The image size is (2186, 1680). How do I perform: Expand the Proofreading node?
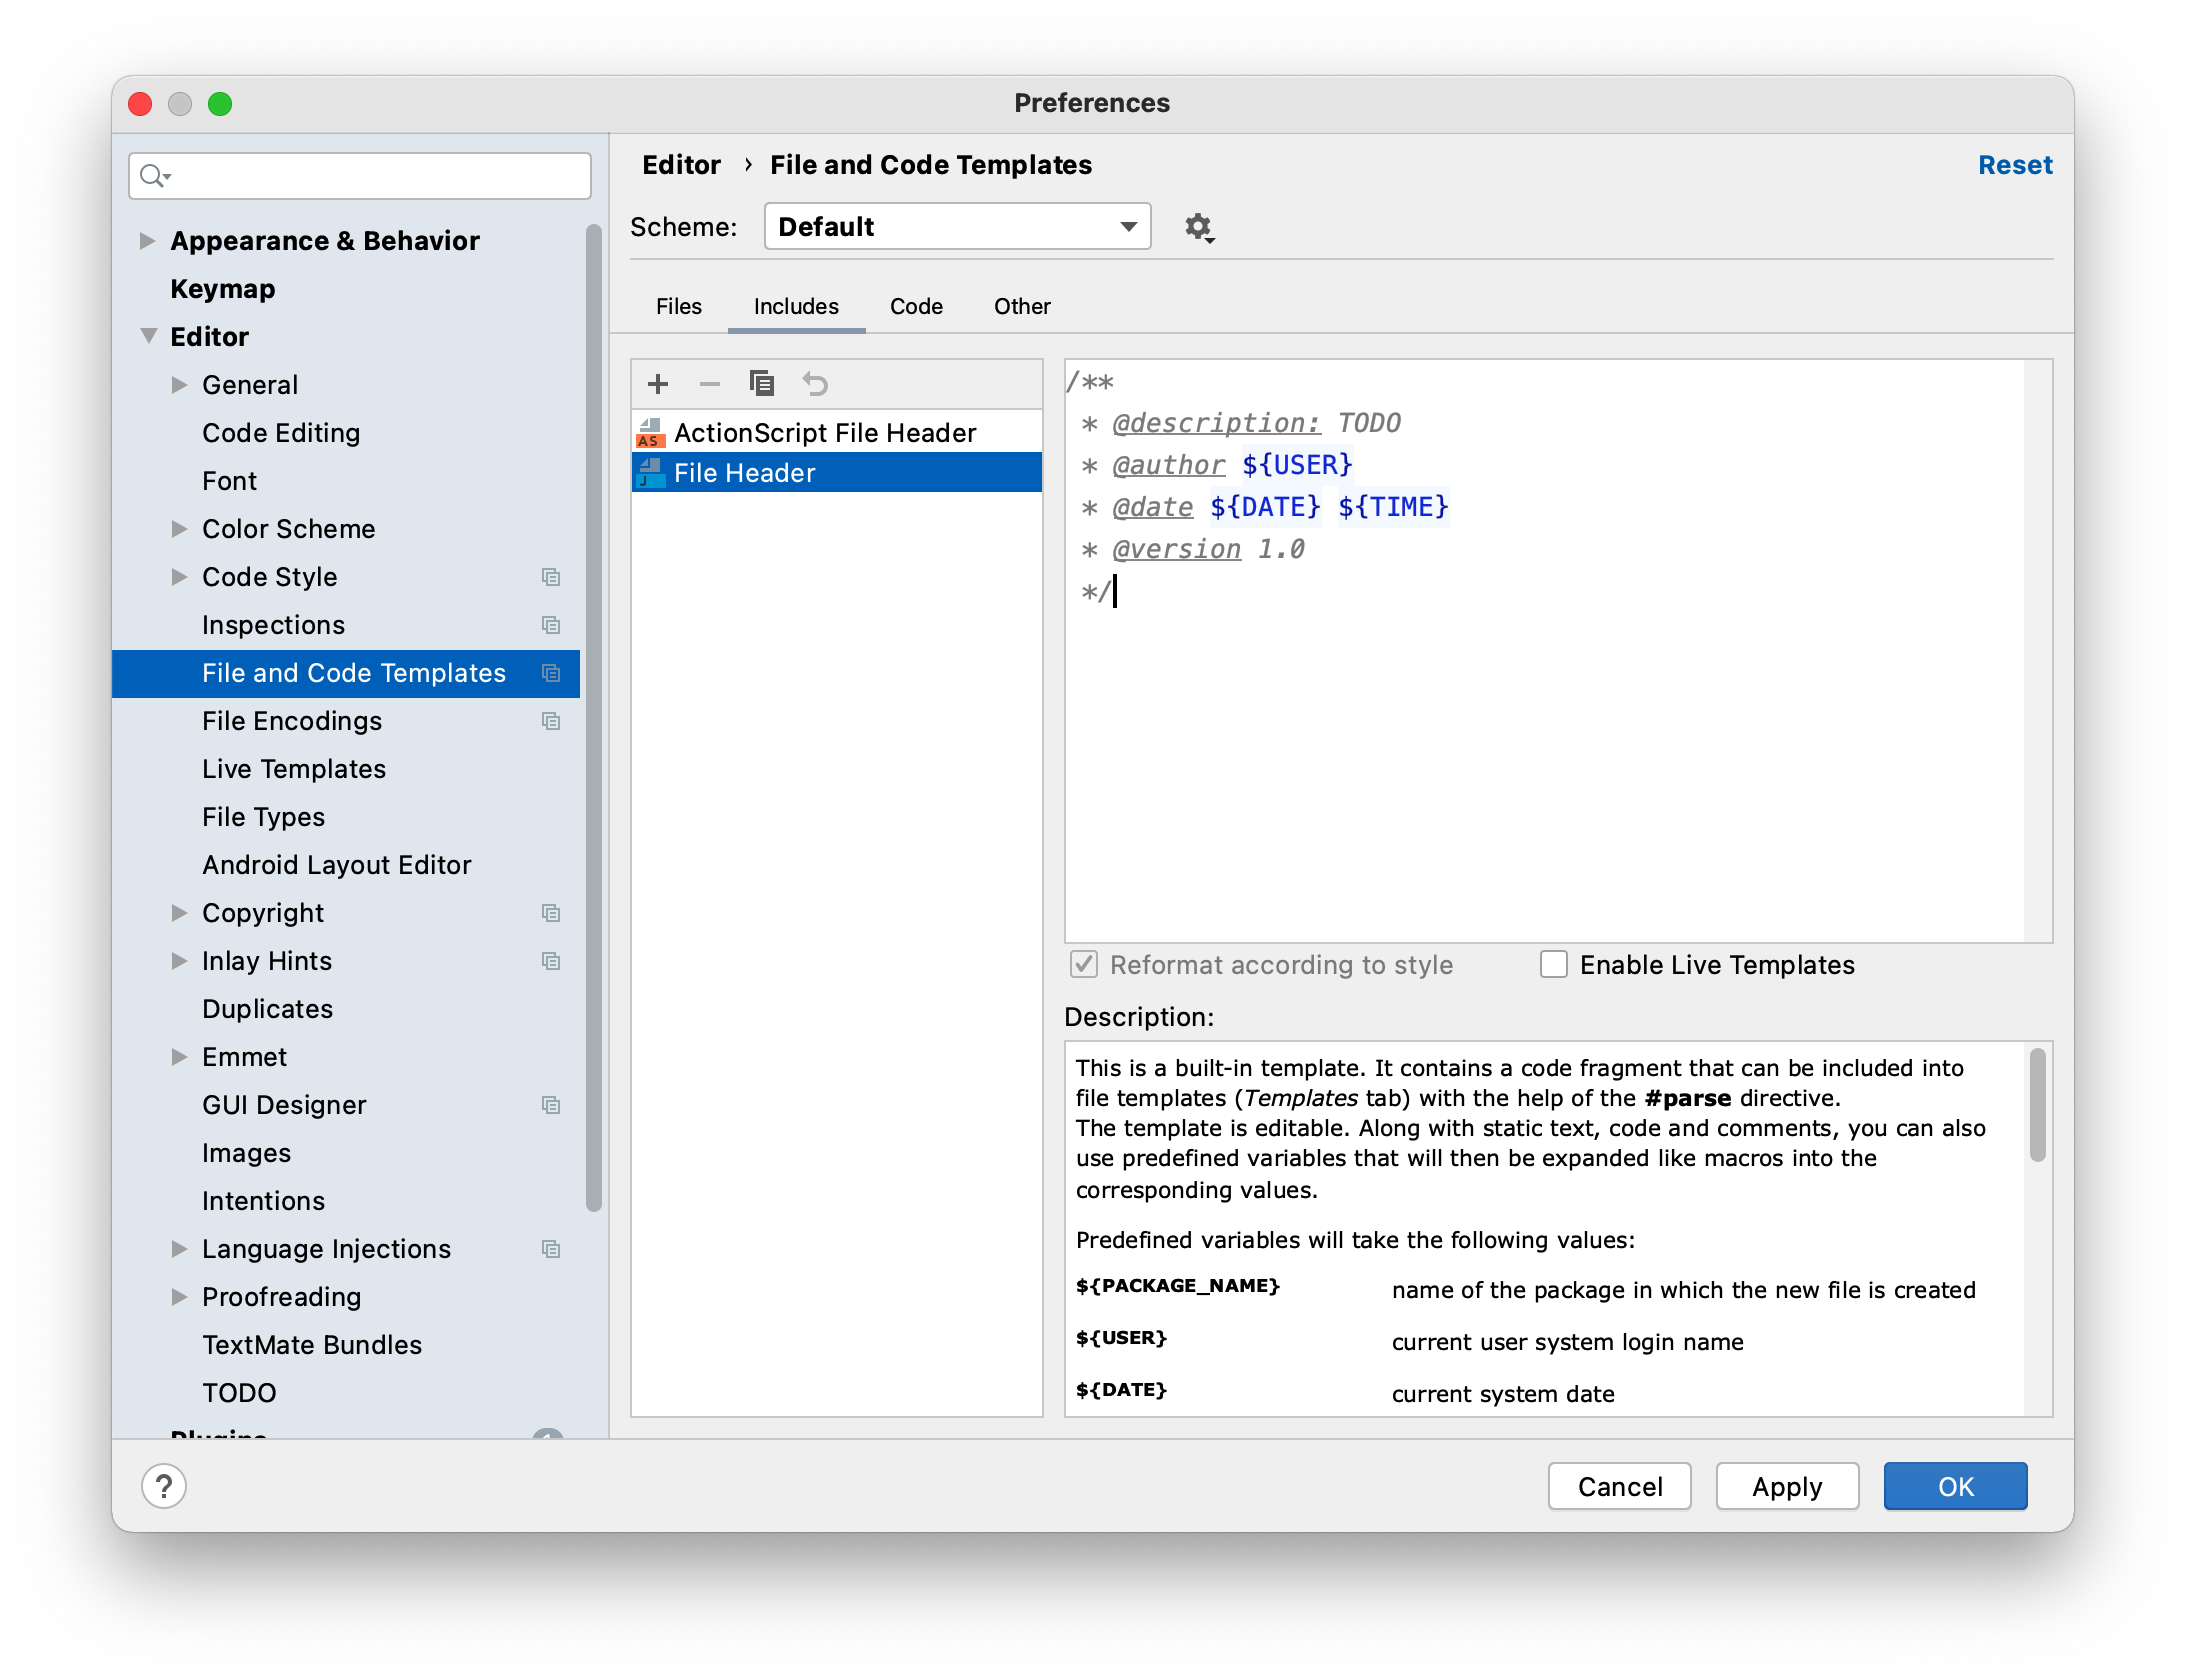point(179,1297)
